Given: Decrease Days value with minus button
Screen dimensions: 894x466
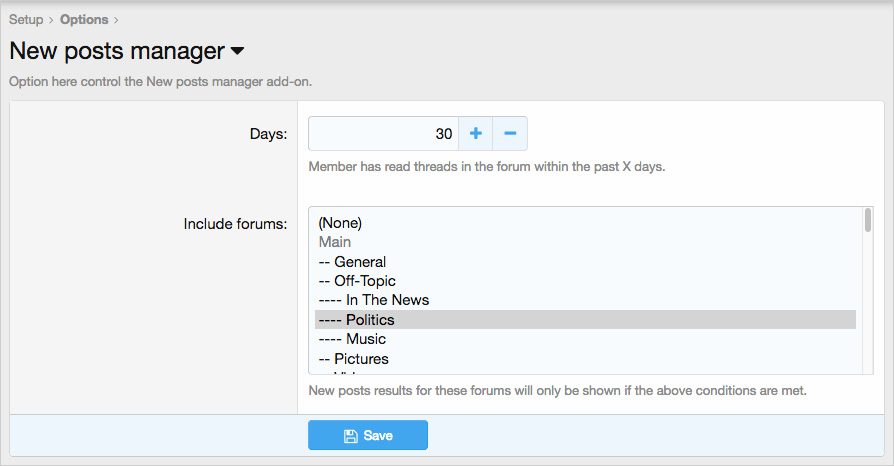Looking at the screenshot, I should point(510,133).
